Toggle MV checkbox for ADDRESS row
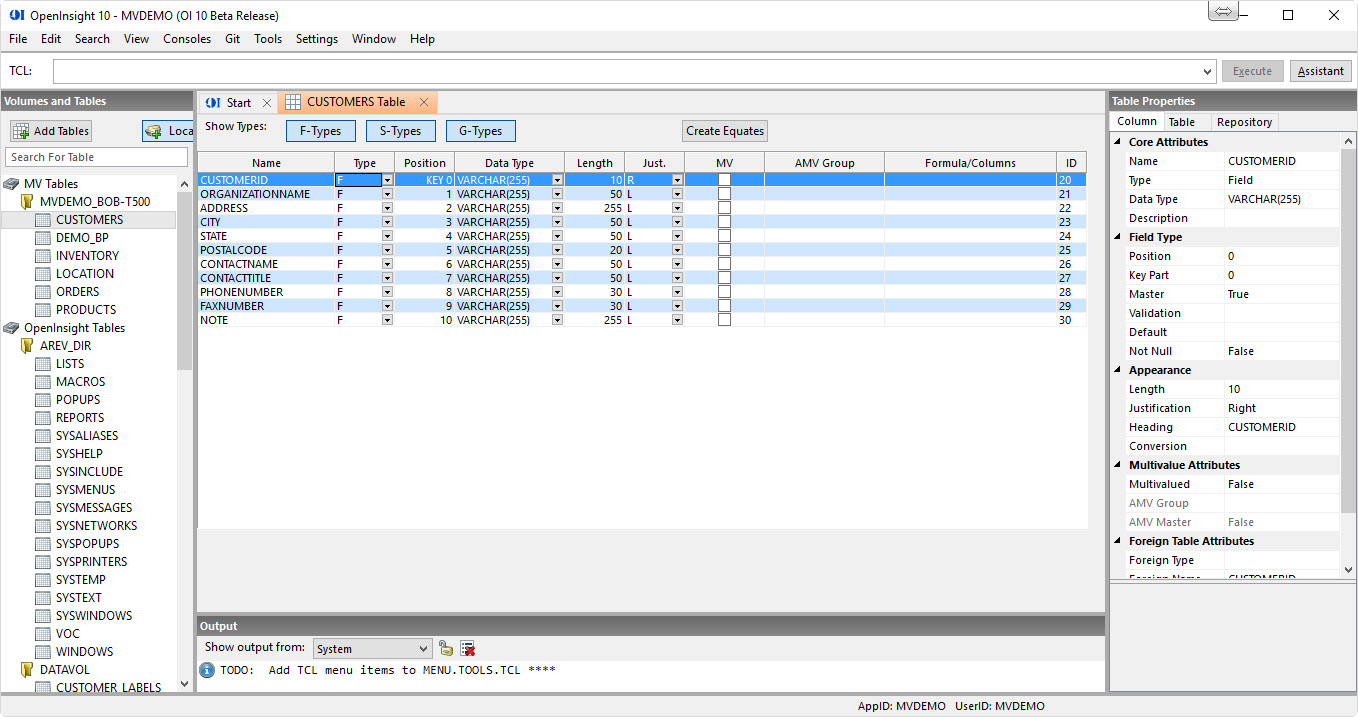Screen dimensions: 1358x717 724,208
